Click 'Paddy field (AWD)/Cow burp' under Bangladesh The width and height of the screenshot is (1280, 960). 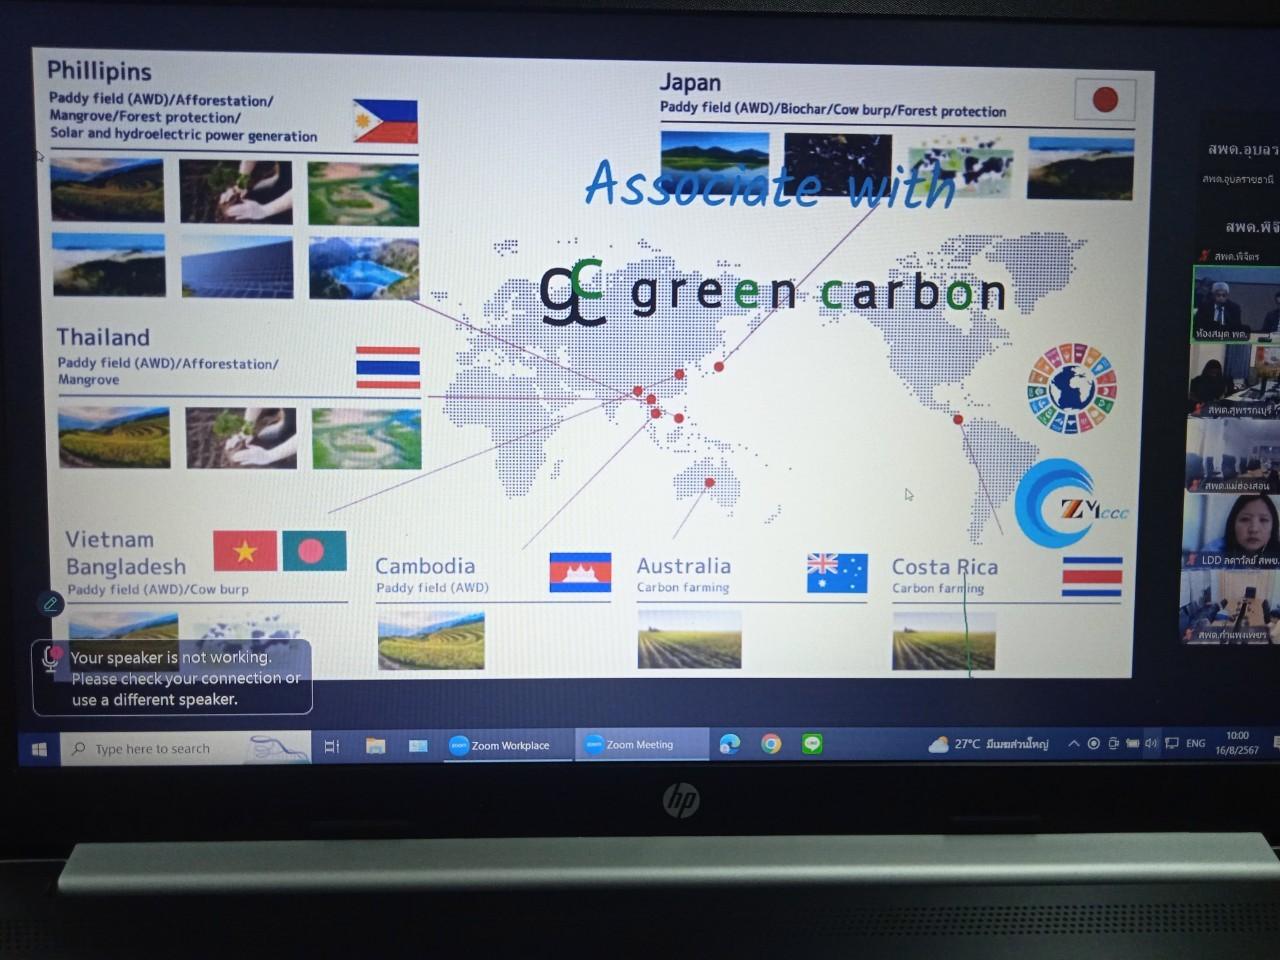(158, 590)
